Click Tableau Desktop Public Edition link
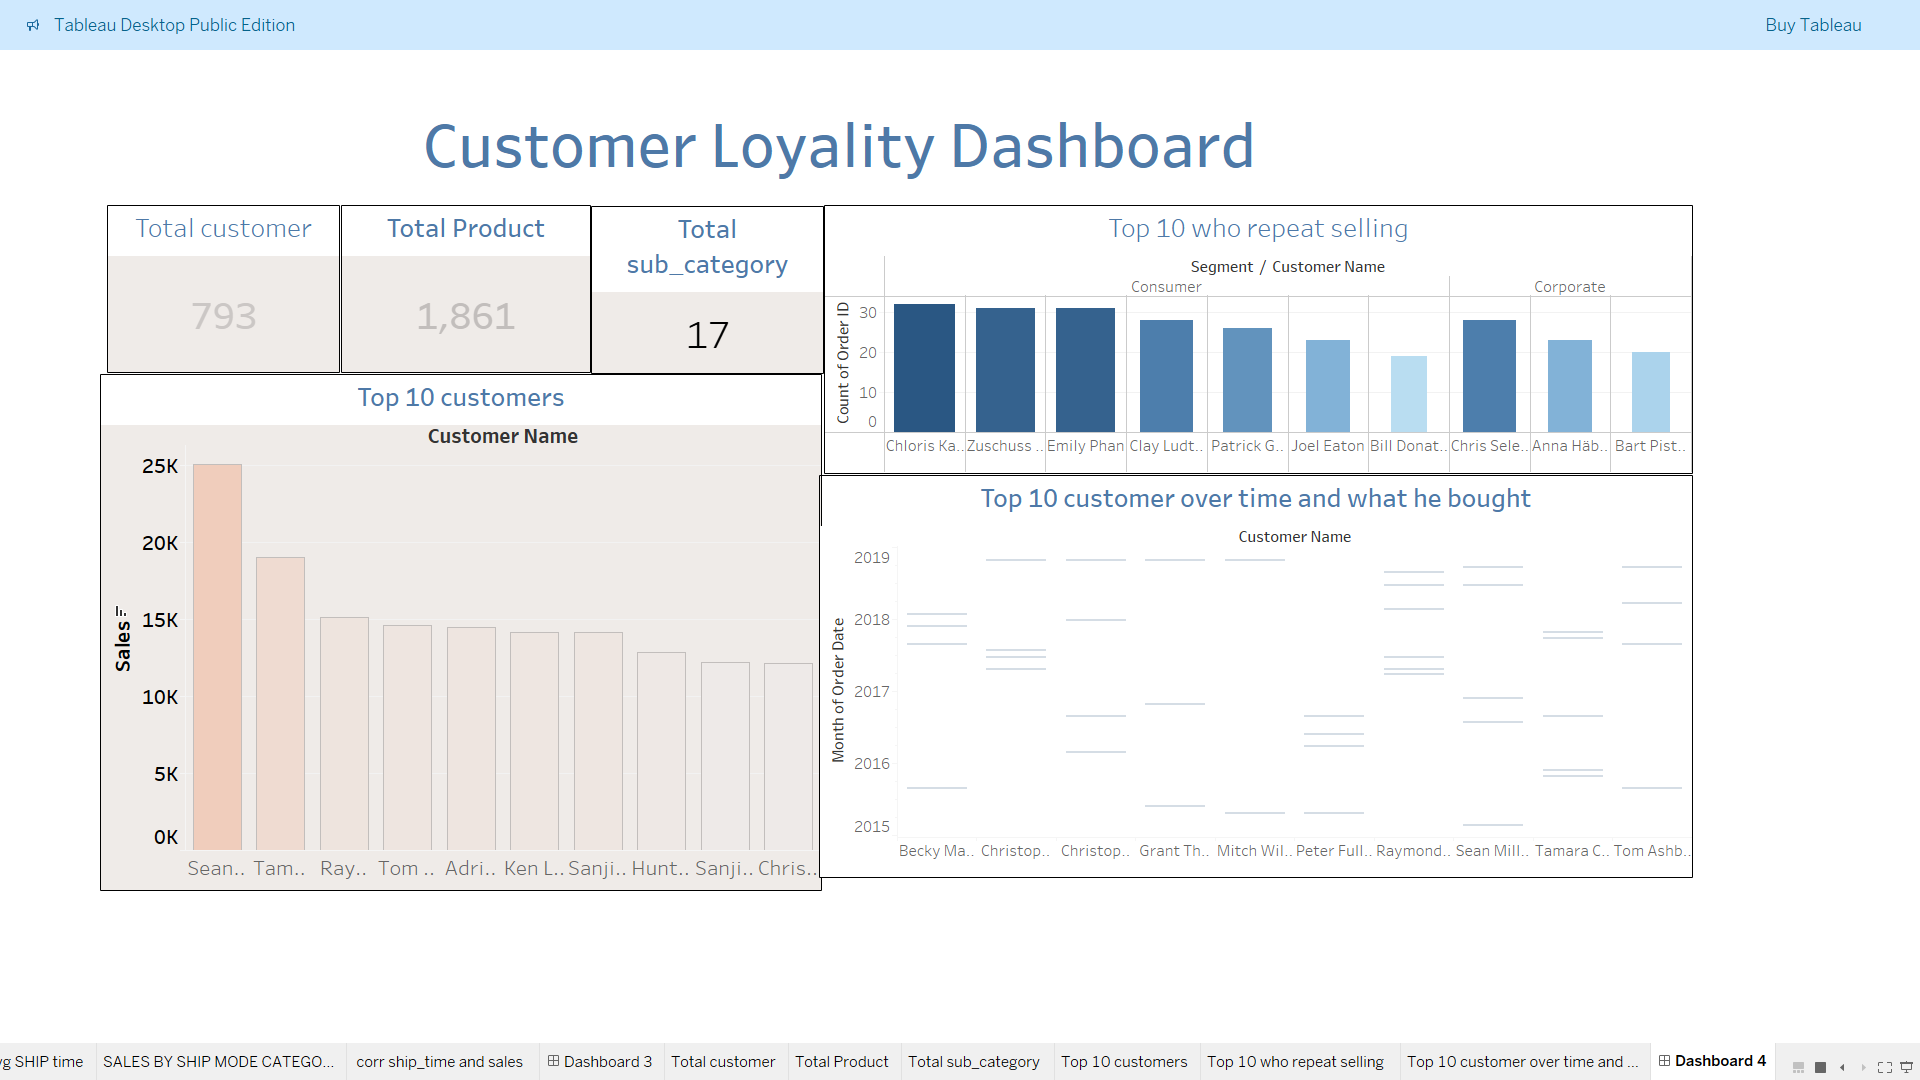This screenshot has width=1920, height=1080. point(174,25)
